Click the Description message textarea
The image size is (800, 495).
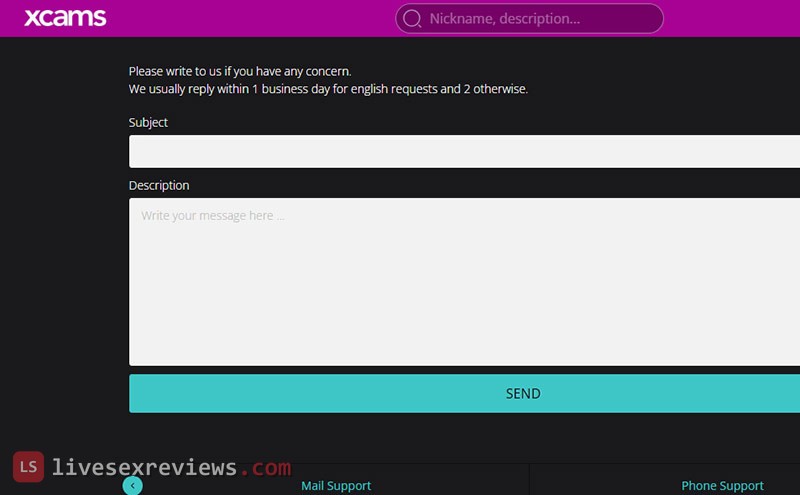pos(464,282)
